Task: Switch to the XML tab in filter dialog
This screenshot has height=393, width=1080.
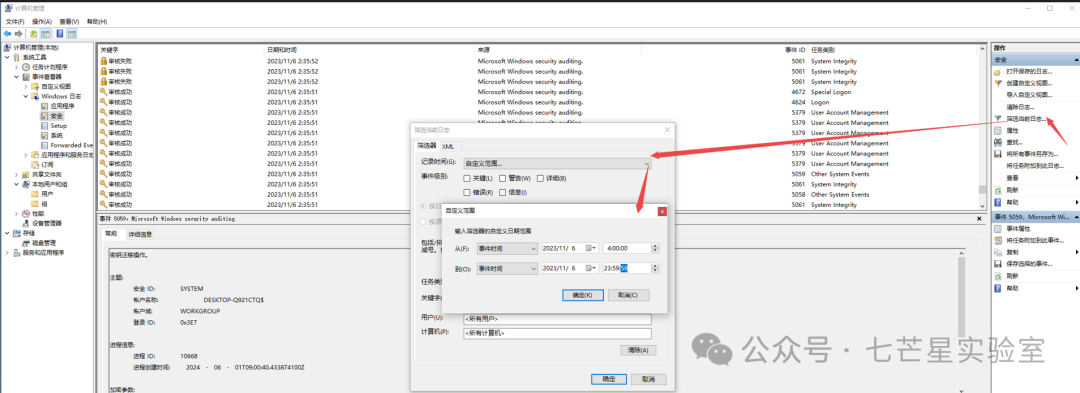Action: click(x=448, y=147)
